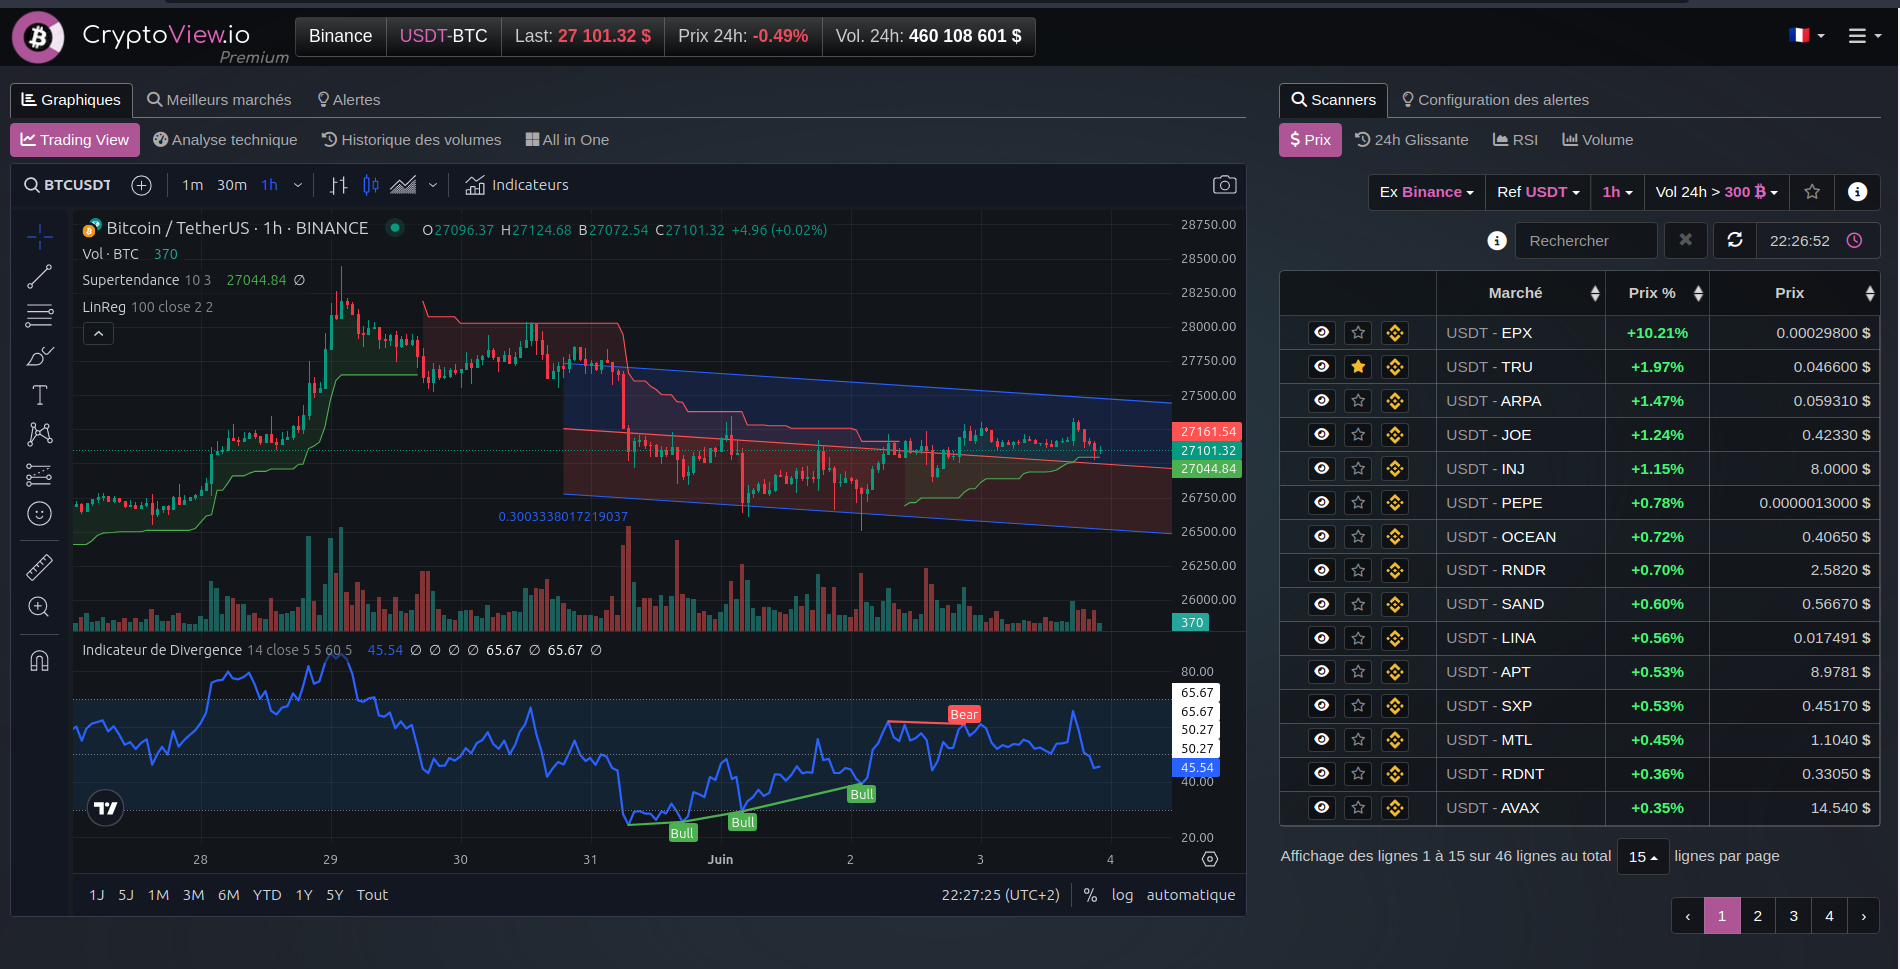
Task: Go to page 2 of results
Action: tap(1758, 916)
